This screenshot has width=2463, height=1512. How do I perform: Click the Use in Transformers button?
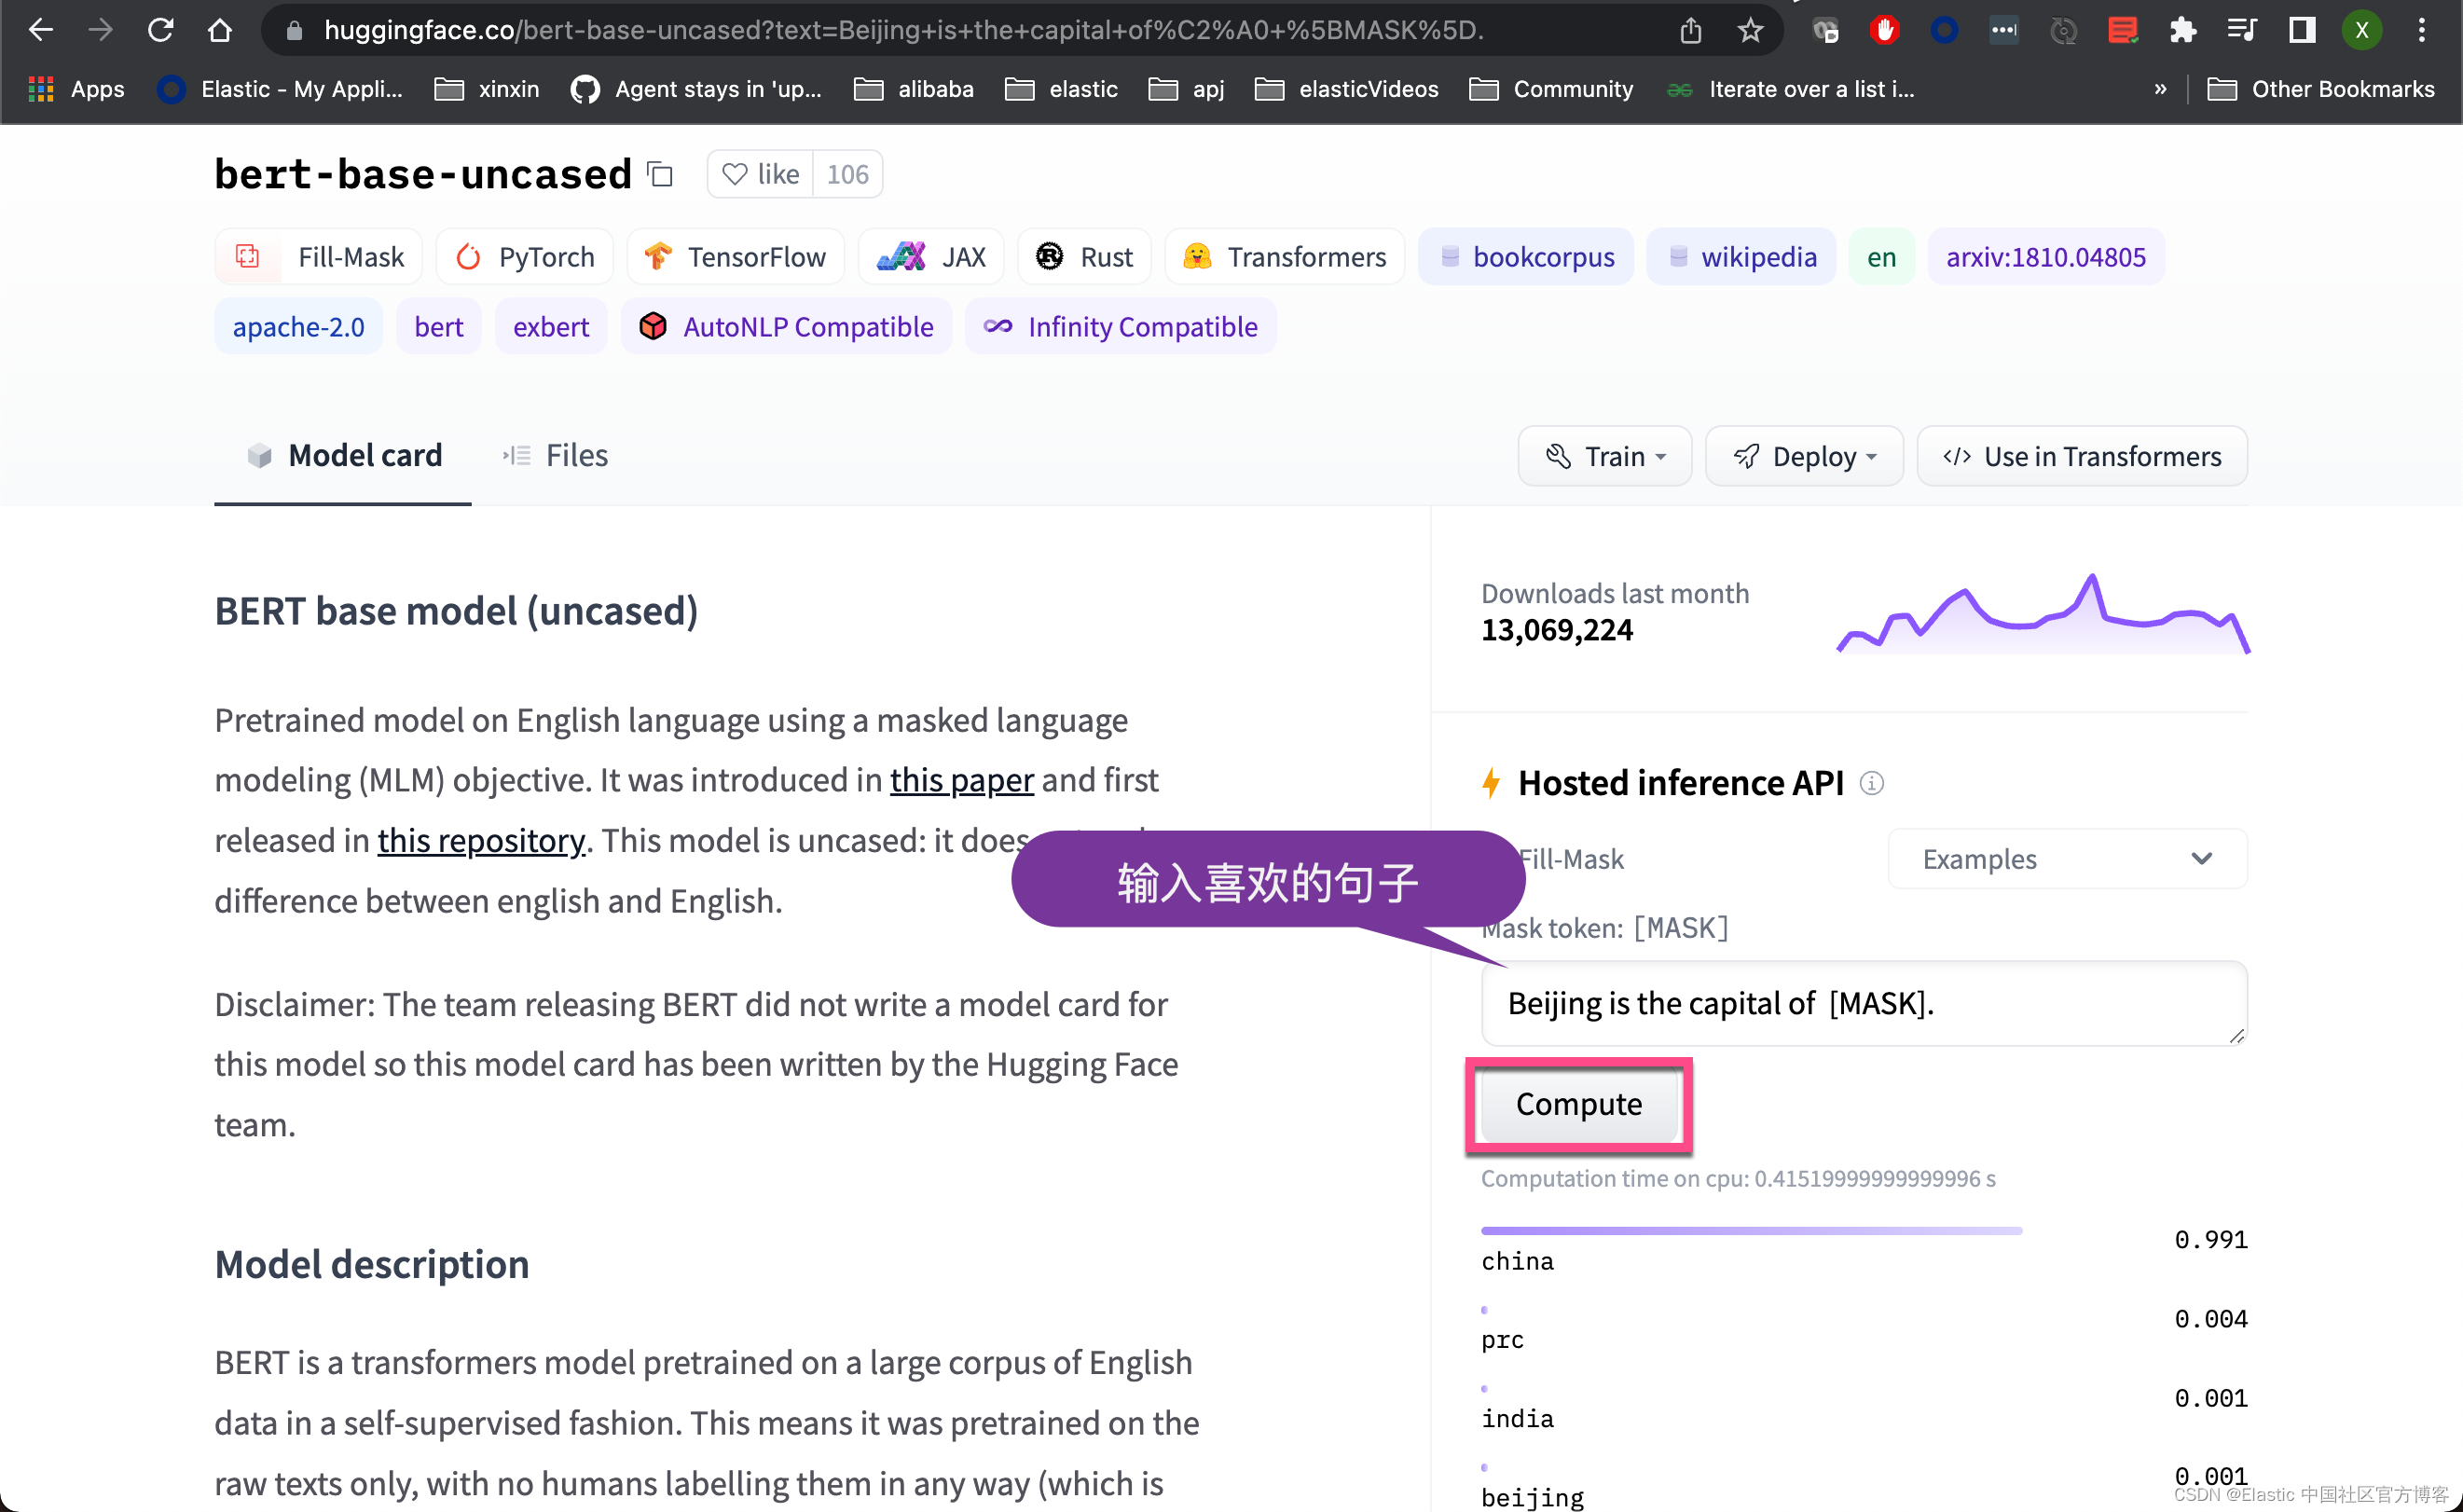coord(2081,456)
